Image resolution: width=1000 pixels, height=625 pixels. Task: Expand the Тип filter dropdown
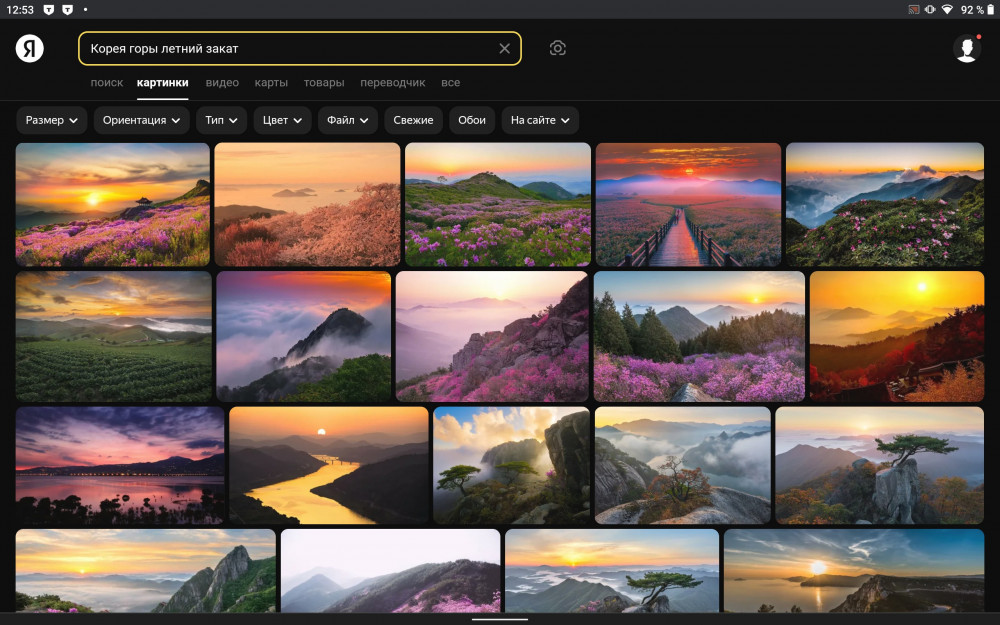click(x=221, y=120)
